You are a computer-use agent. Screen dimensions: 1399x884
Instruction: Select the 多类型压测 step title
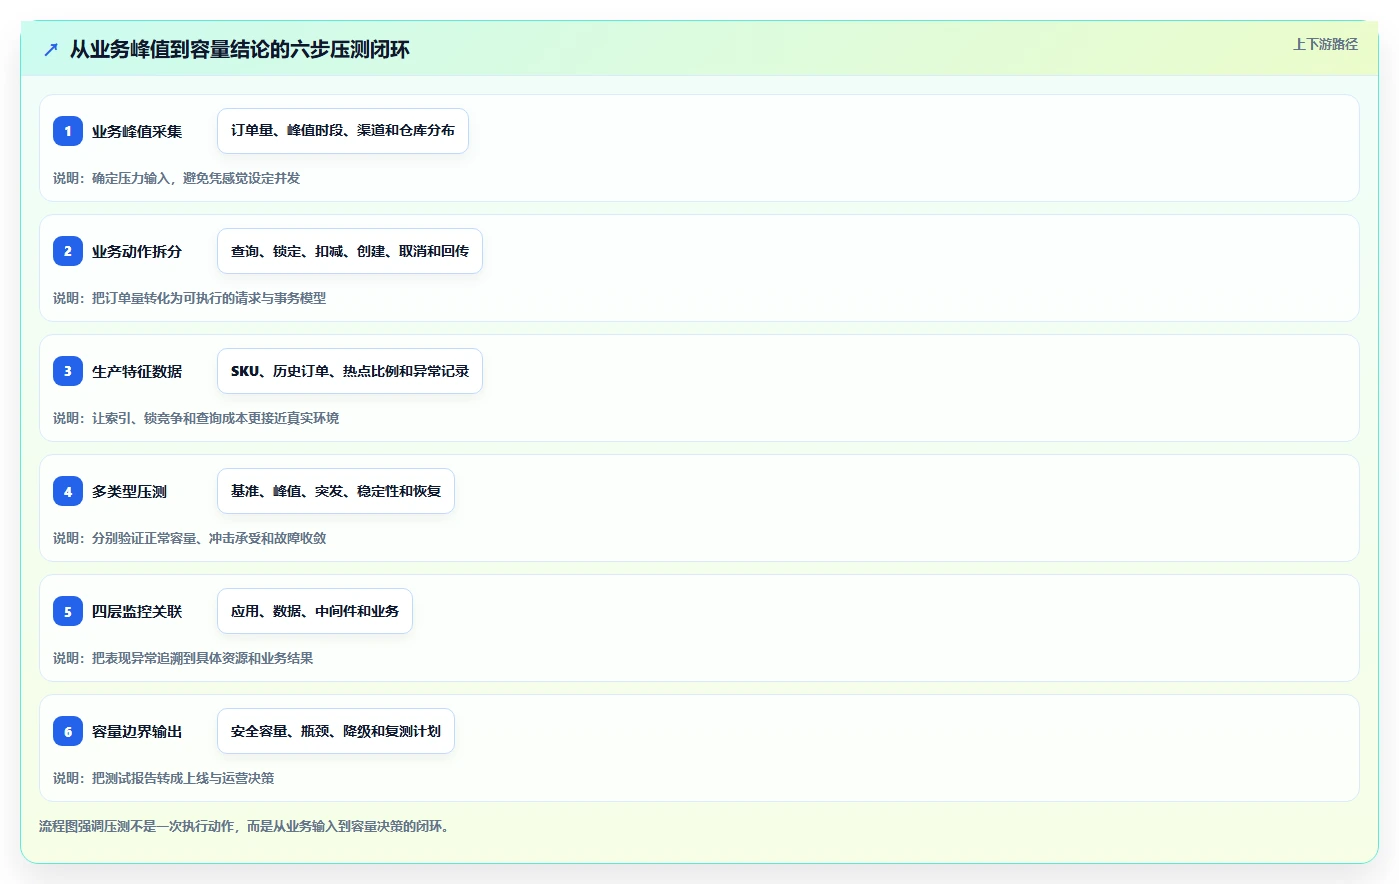click(130, 491)
